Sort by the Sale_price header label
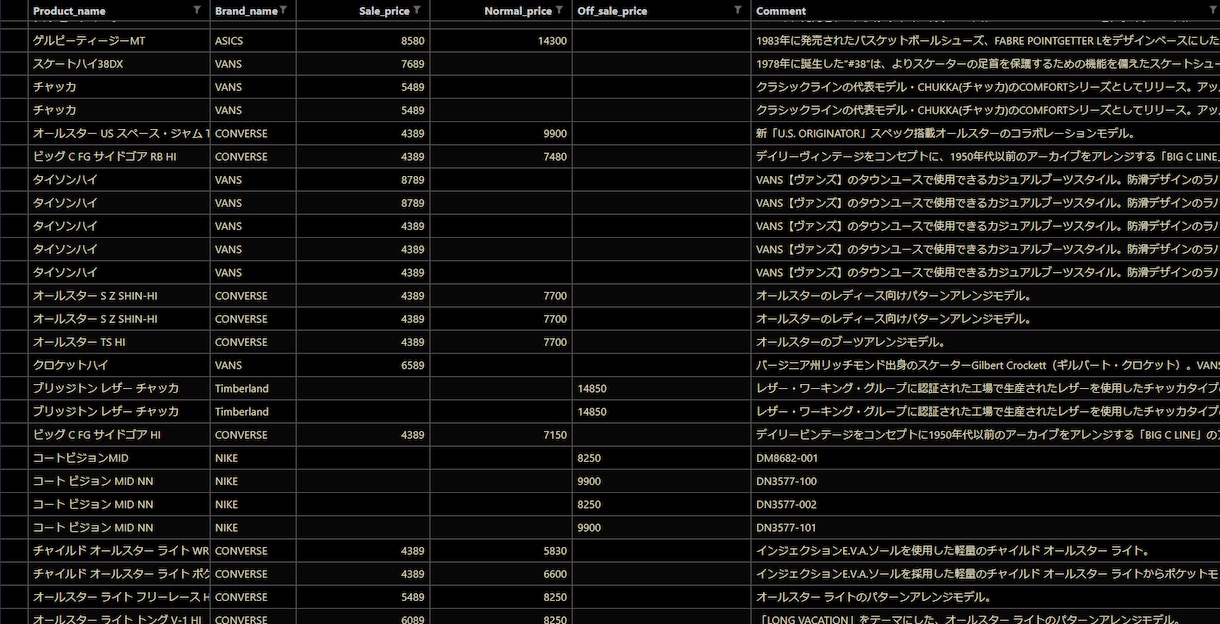 (384, 11)
